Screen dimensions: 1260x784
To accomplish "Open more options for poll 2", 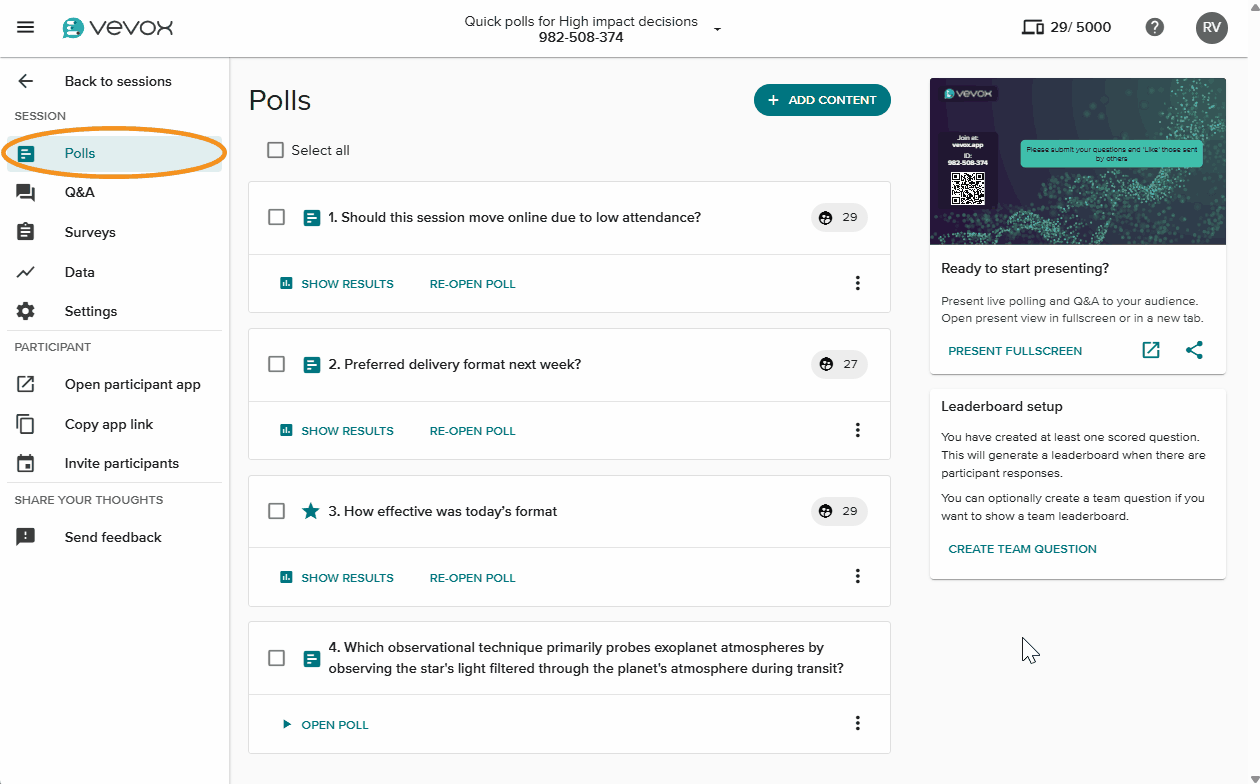I will point(857,430).
